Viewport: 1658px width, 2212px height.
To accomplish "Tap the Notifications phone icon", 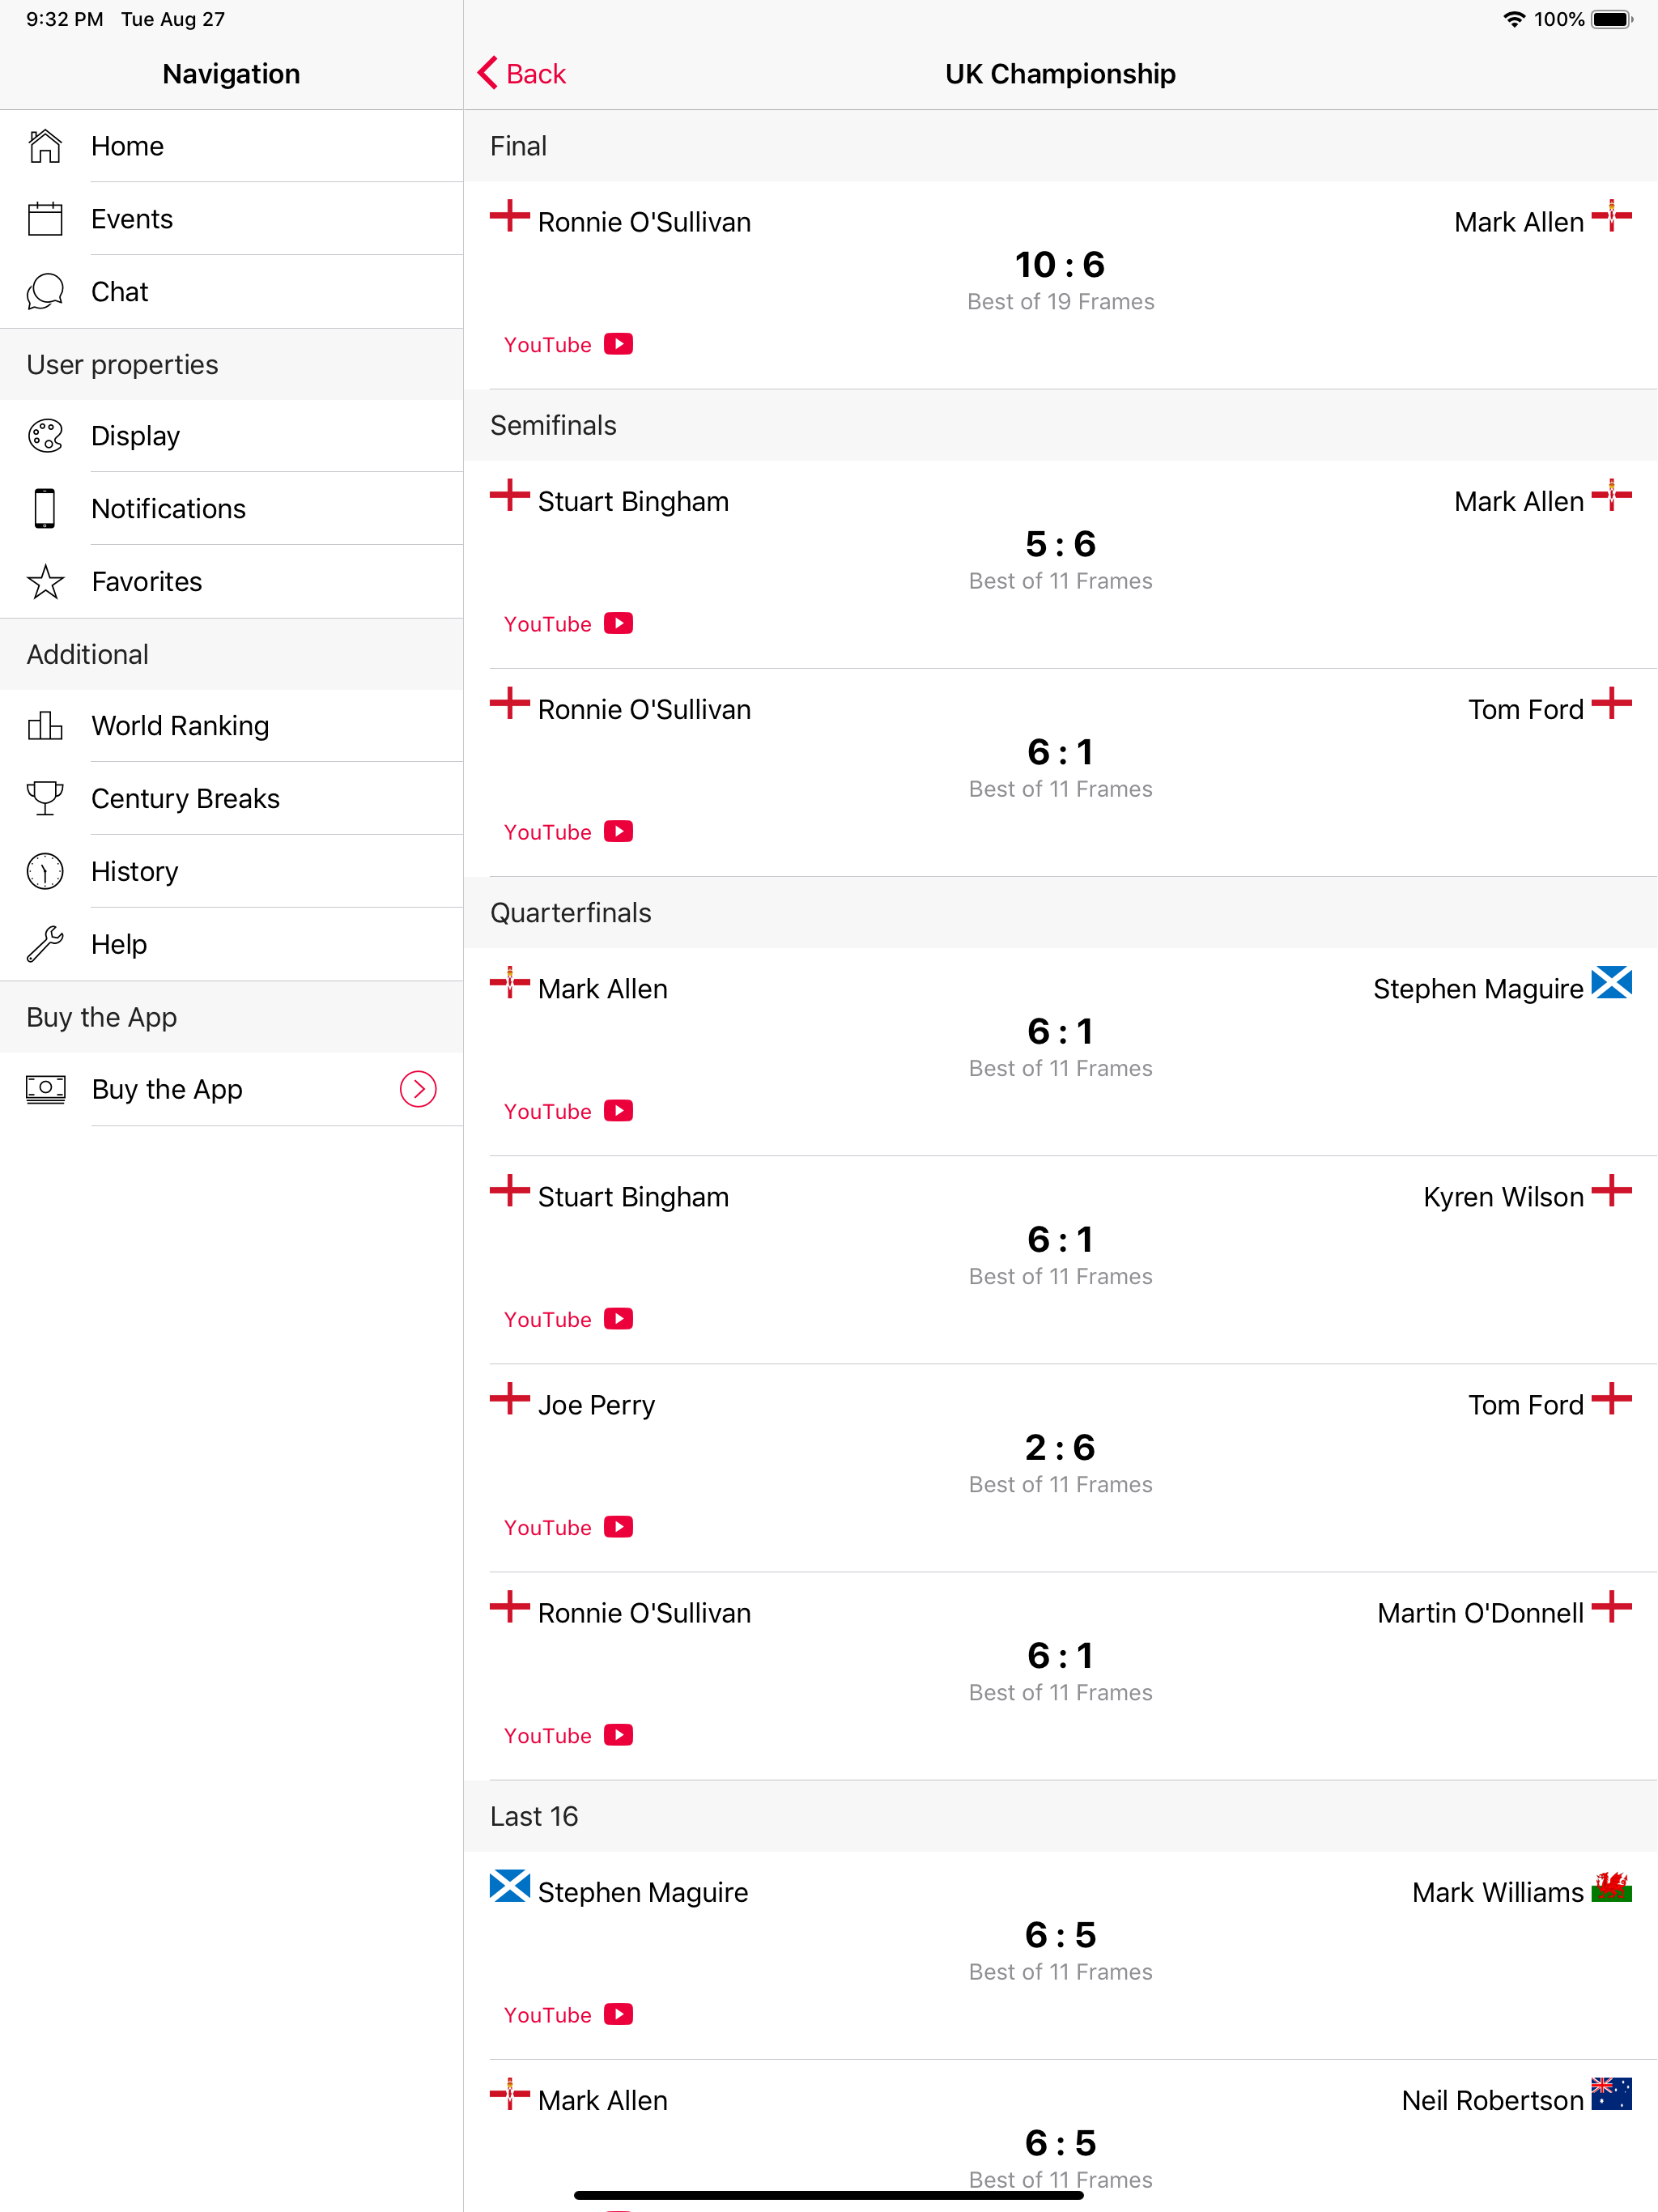I will point(45,509).
